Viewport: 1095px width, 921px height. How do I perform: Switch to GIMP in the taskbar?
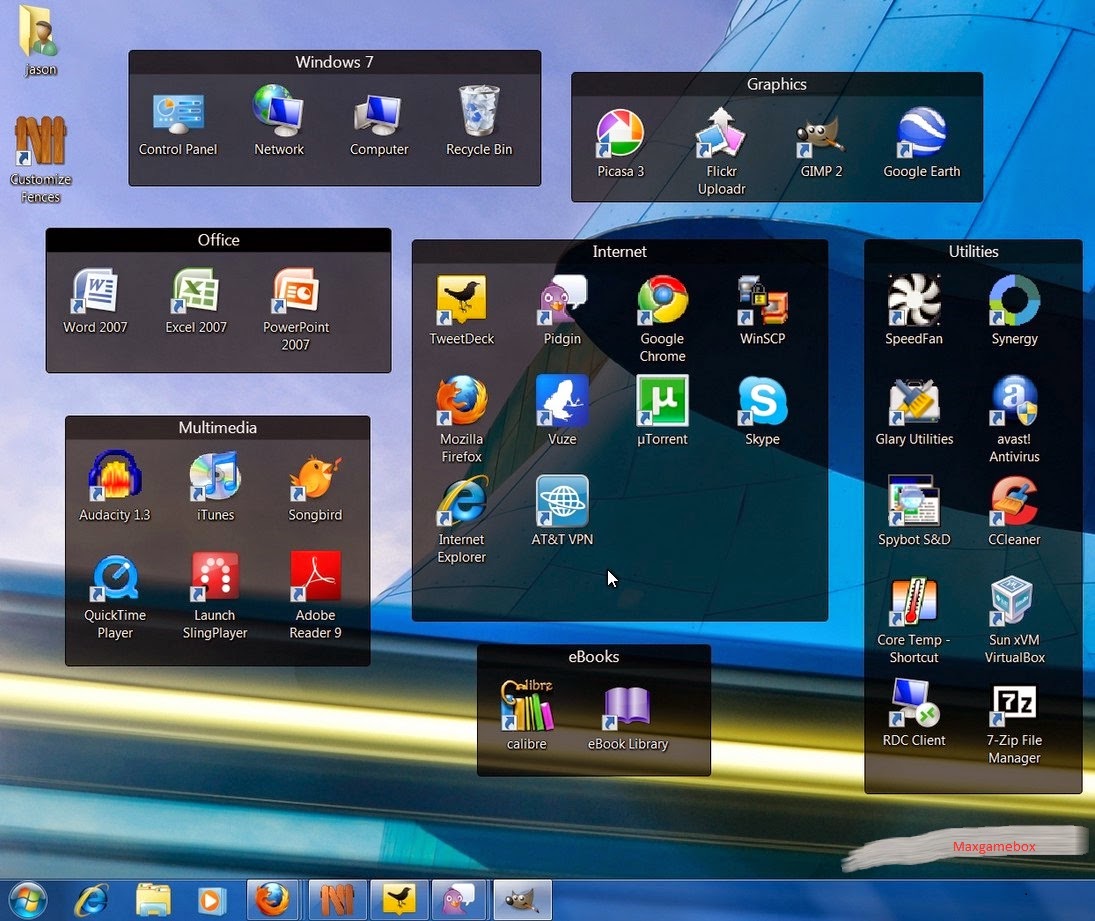click(522, 900)
